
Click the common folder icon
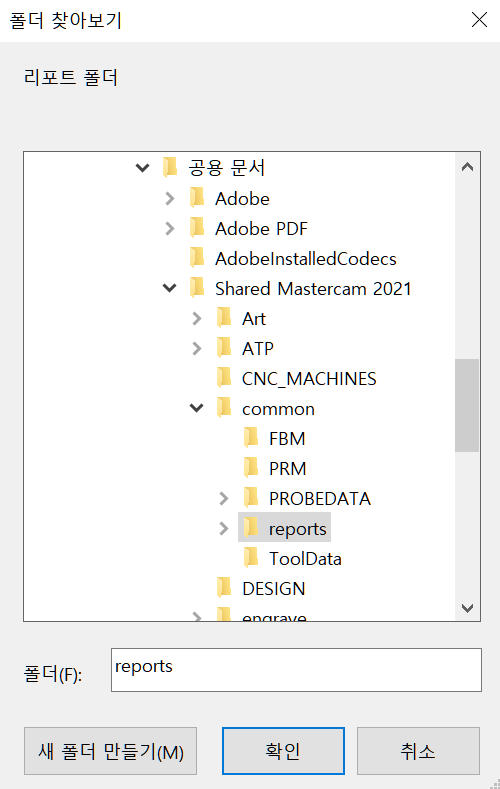pyautogui.click(x=224, y=407)
